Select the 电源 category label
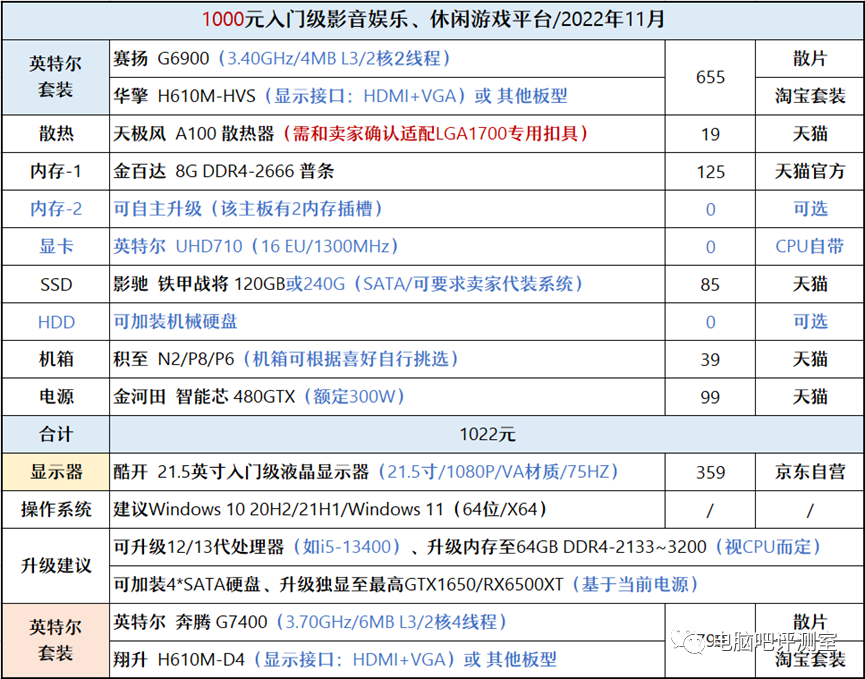The width and height of the screenshot is (865, 679). [x=56, y=397]
